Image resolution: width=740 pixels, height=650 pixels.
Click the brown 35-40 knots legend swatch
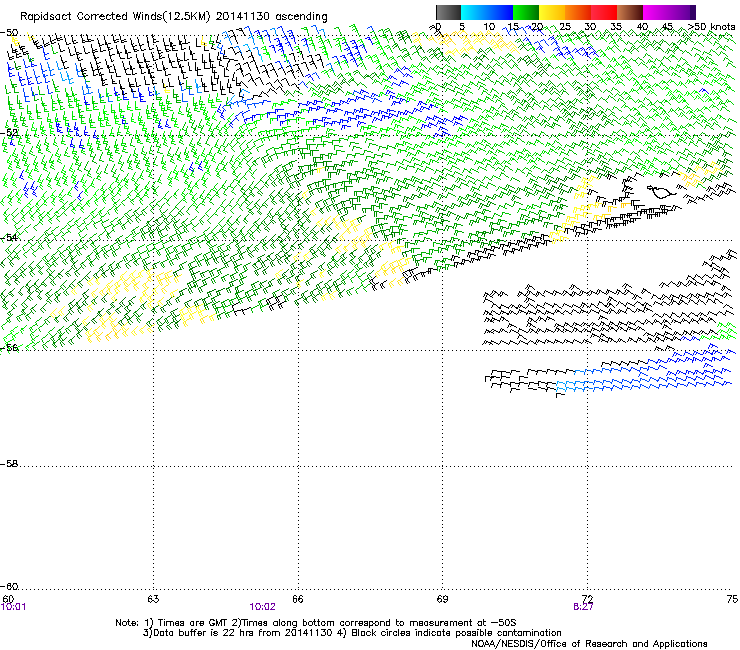(x=630, y=12)
